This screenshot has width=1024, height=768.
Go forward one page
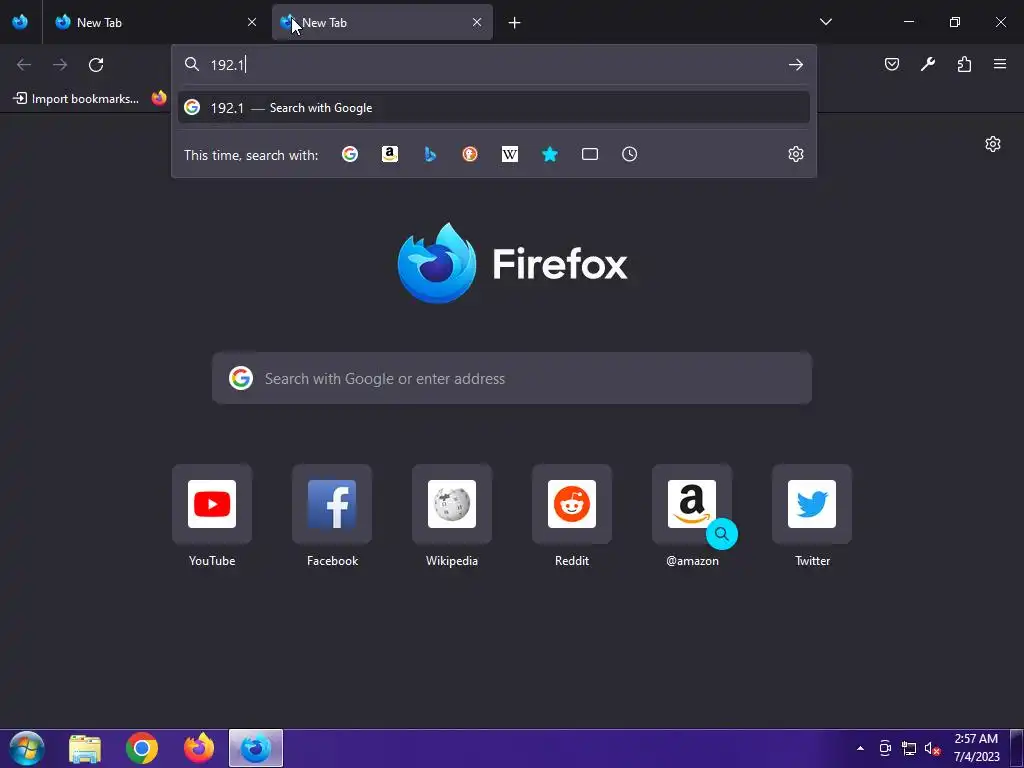[x=60, y=65]
